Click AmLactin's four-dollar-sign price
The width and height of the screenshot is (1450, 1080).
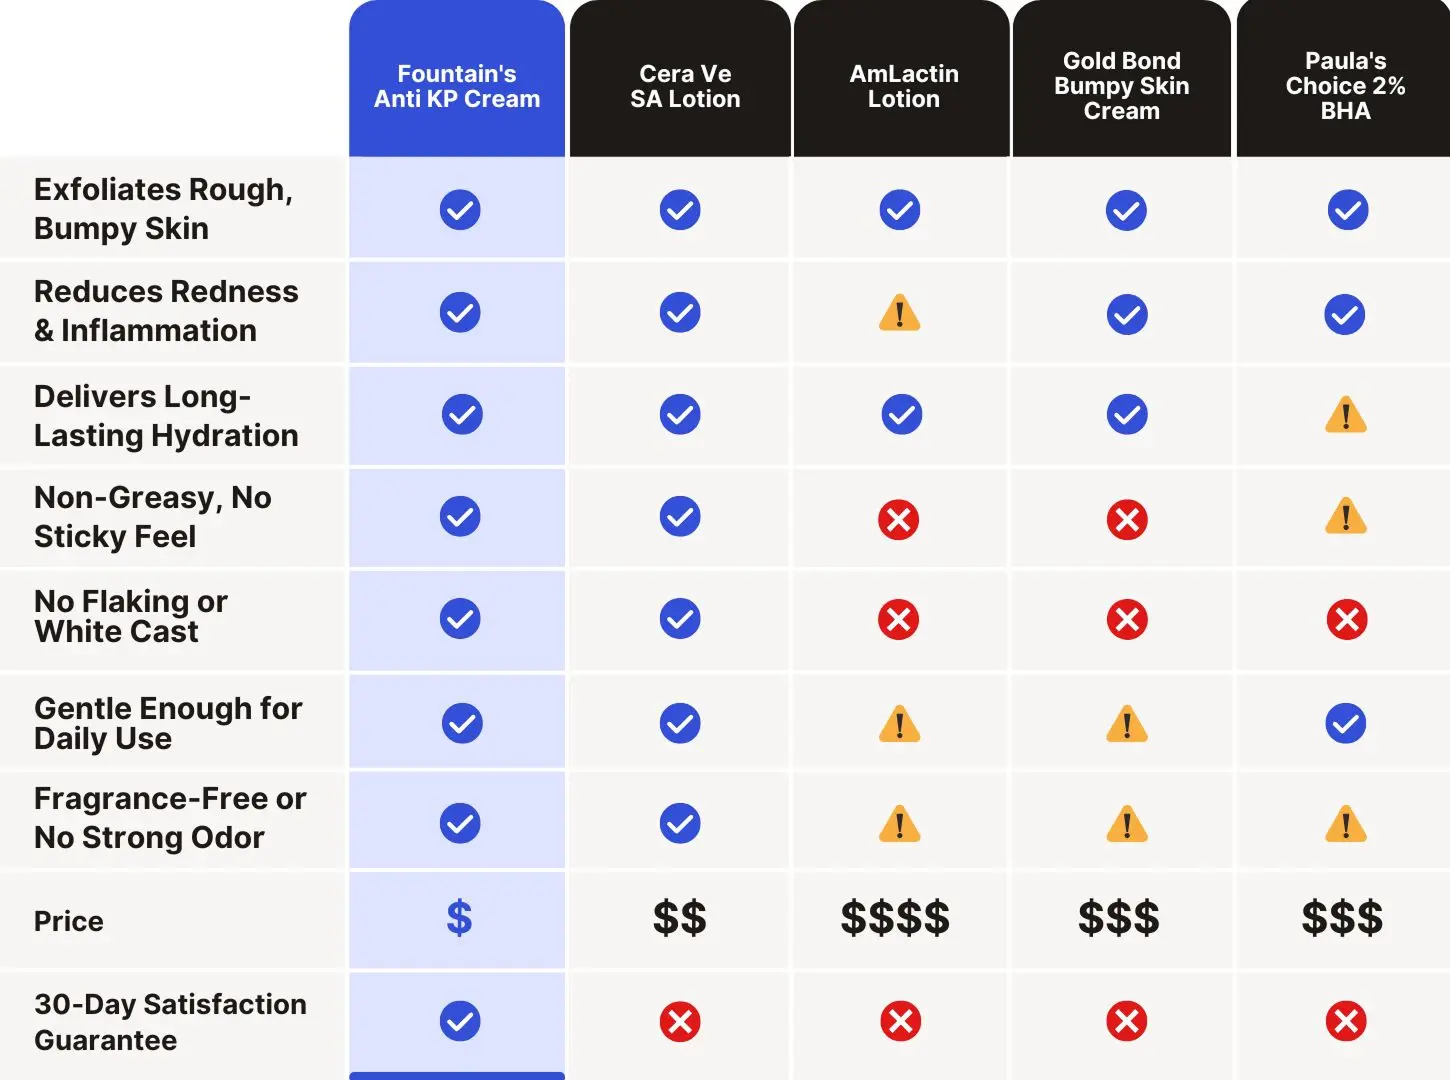(895, 918)
